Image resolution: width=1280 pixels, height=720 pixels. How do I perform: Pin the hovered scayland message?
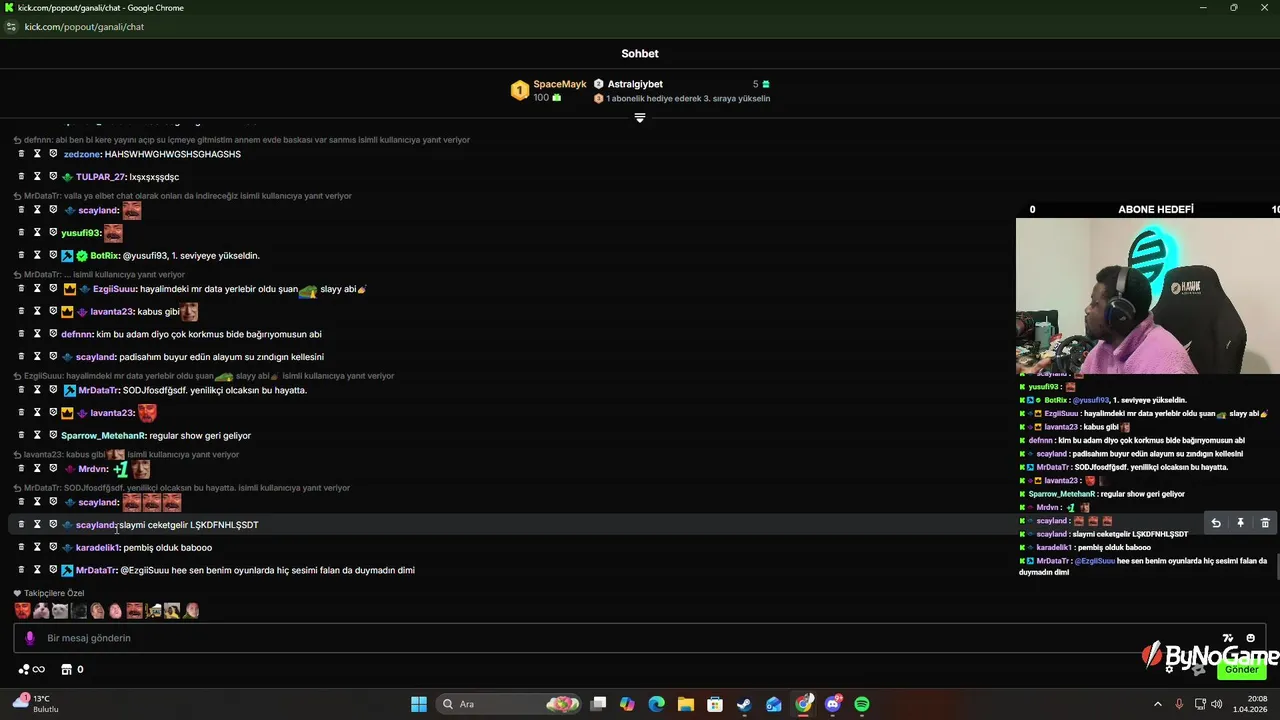[1240, 523]
